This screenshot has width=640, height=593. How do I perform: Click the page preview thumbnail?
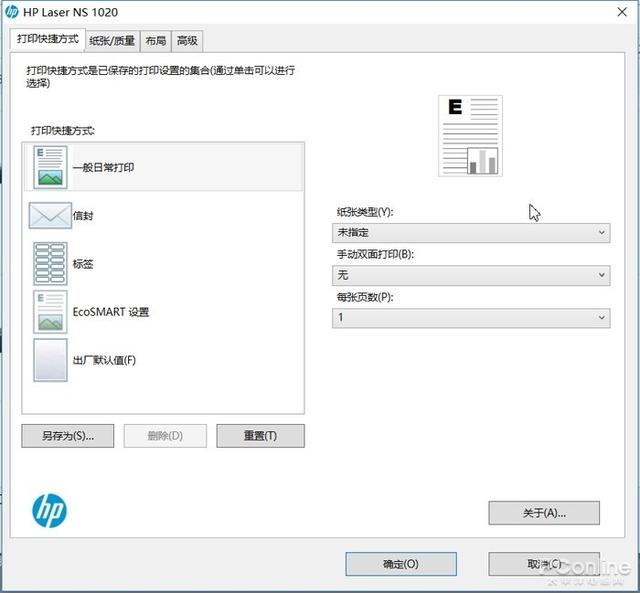pos(470,136)
